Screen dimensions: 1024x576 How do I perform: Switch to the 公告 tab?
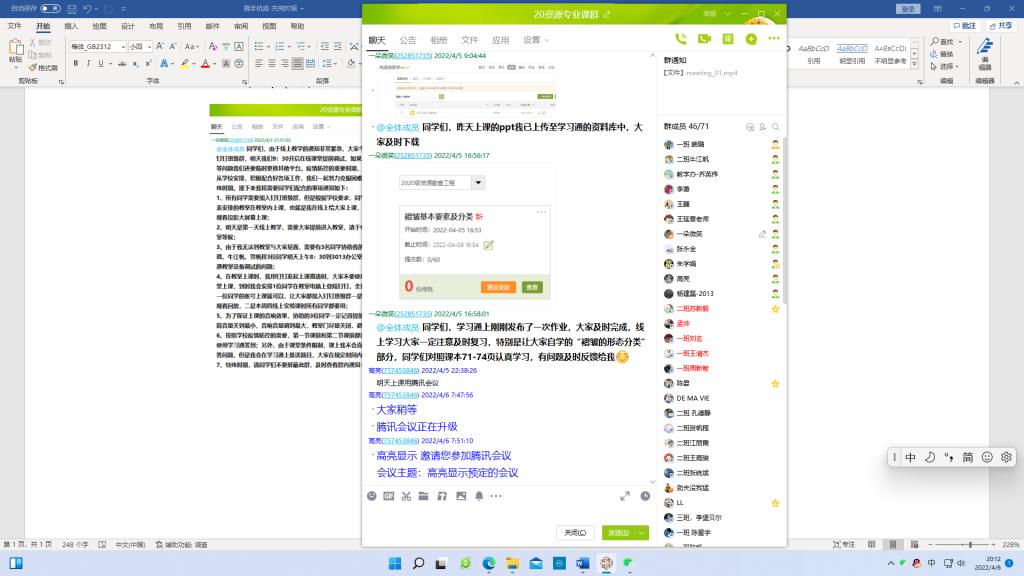(x=408, y=40)
